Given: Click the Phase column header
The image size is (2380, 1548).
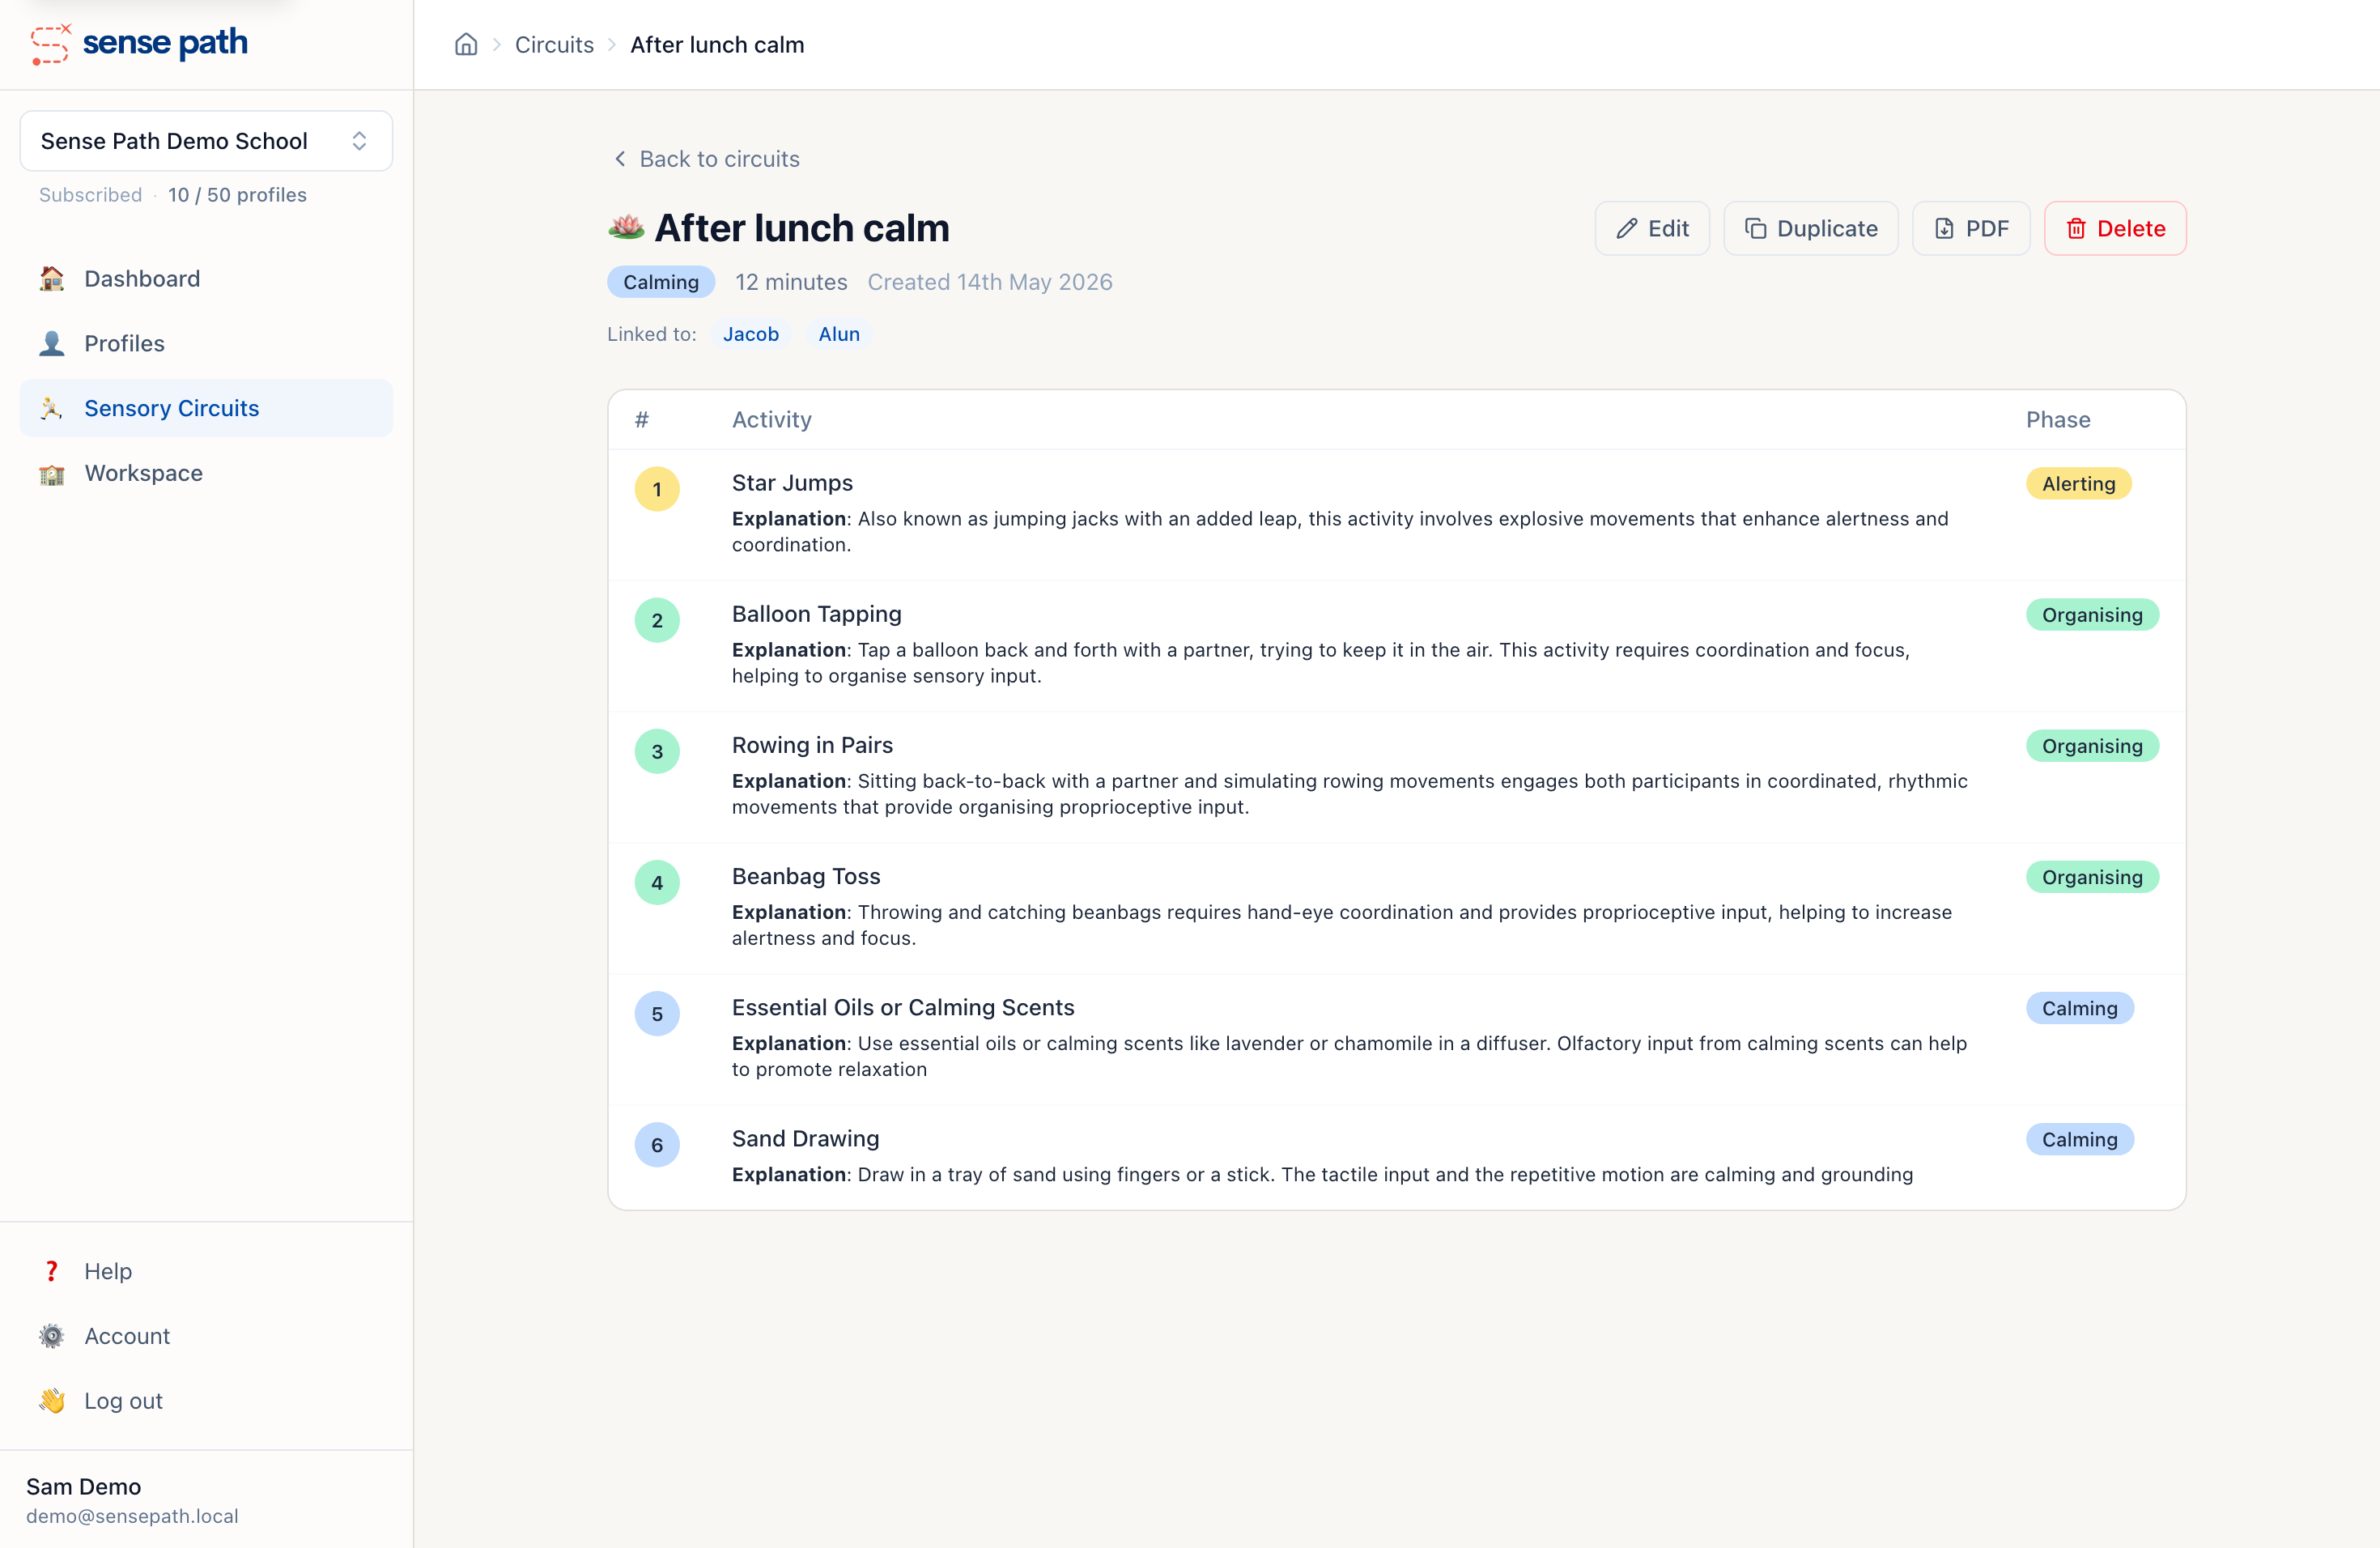Looking at the screenshot, I should (x=2058, y=420).
